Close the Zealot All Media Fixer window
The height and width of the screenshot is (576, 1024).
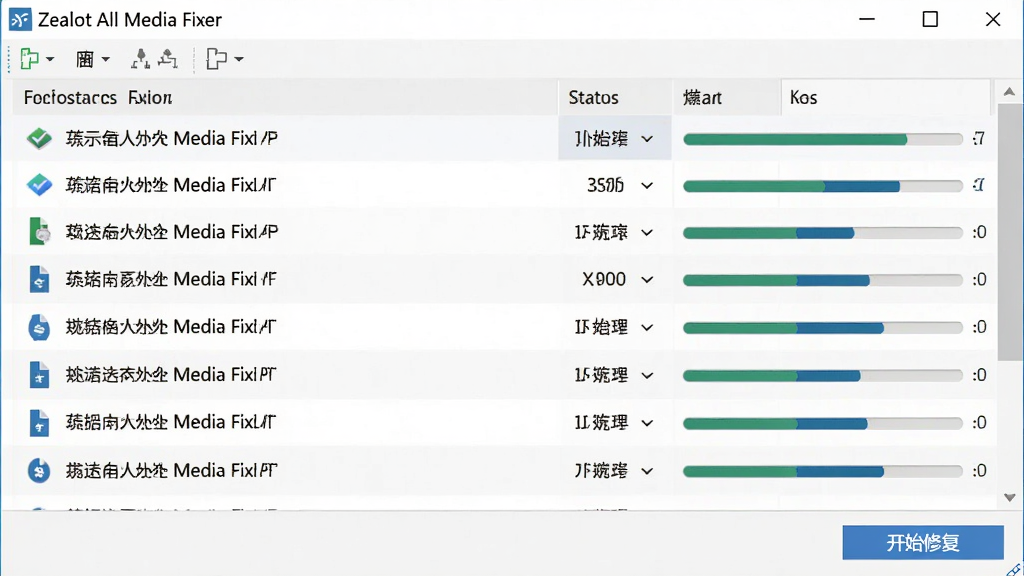point(993,20)
